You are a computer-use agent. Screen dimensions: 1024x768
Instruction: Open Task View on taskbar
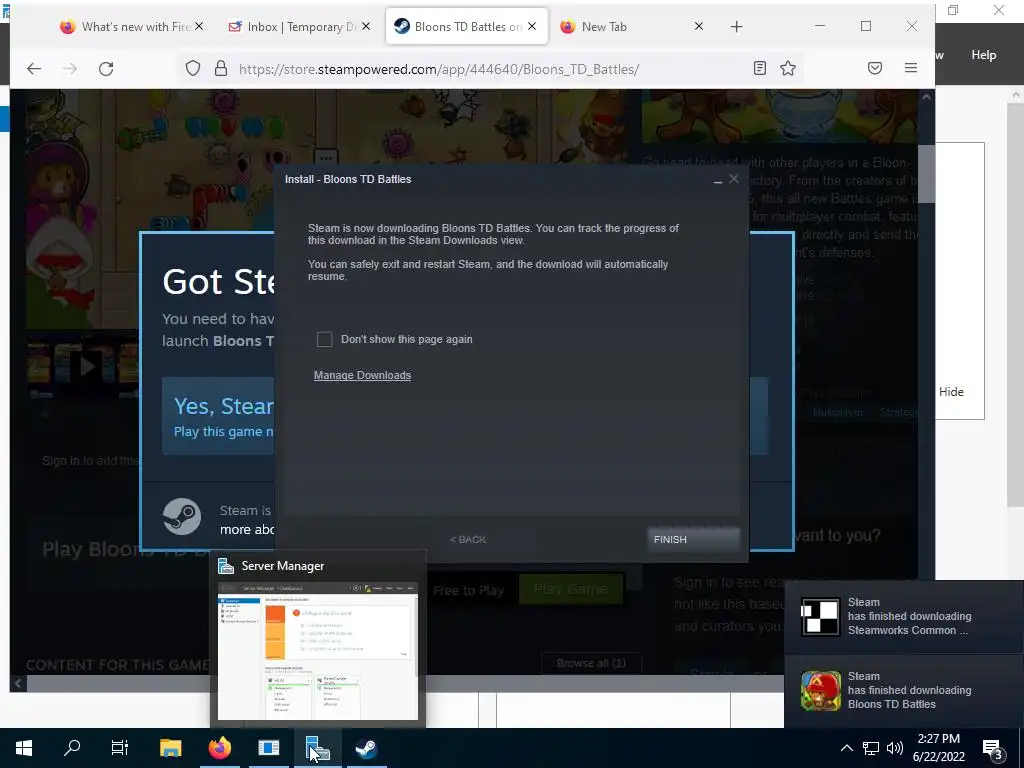[x=120, y=748]
